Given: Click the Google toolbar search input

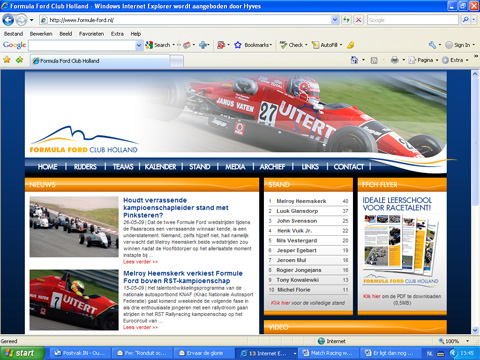Looking at the screenshot, I should point(82,45).
